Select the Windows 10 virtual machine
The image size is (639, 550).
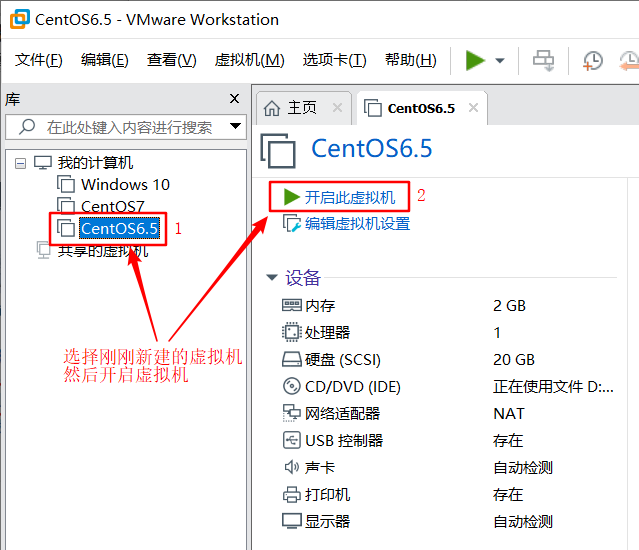pyautogui.click(x=125, y=185)
